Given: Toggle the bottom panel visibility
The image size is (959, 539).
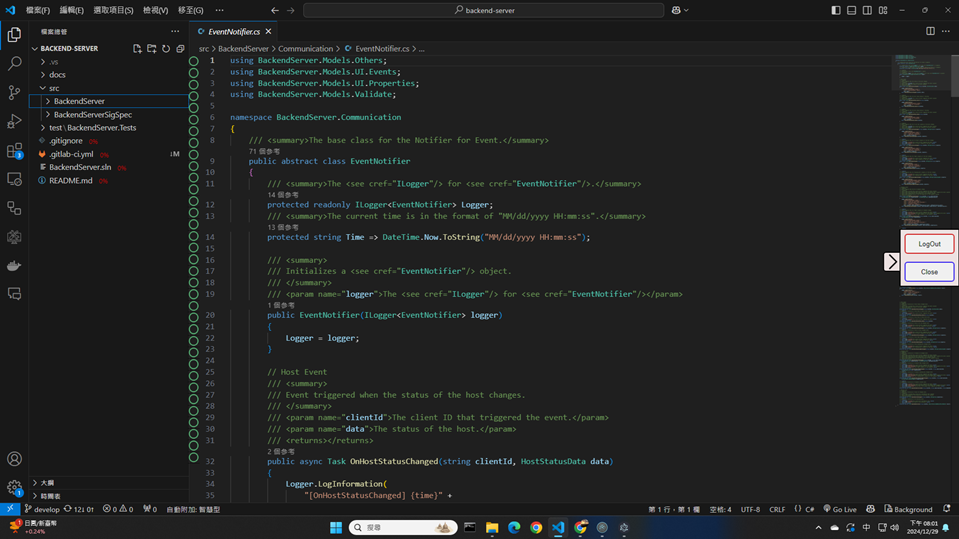Looking at the screenshot, I should coord(852,10).
